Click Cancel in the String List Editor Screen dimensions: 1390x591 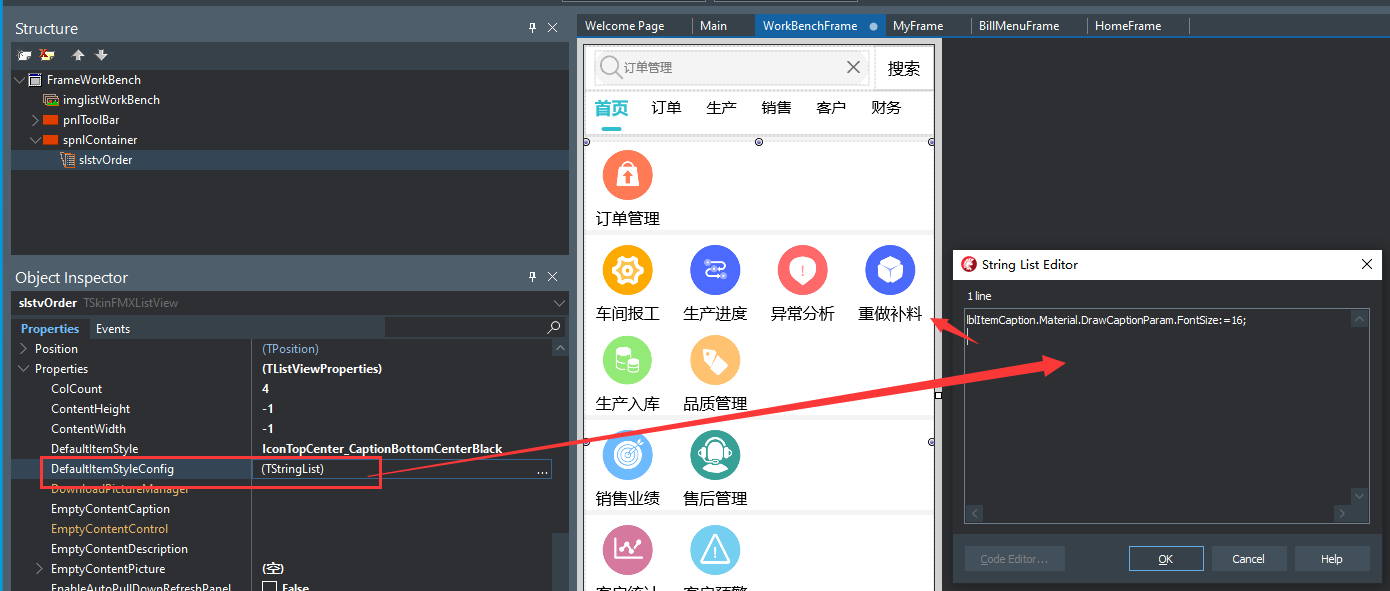point(1249,559)
